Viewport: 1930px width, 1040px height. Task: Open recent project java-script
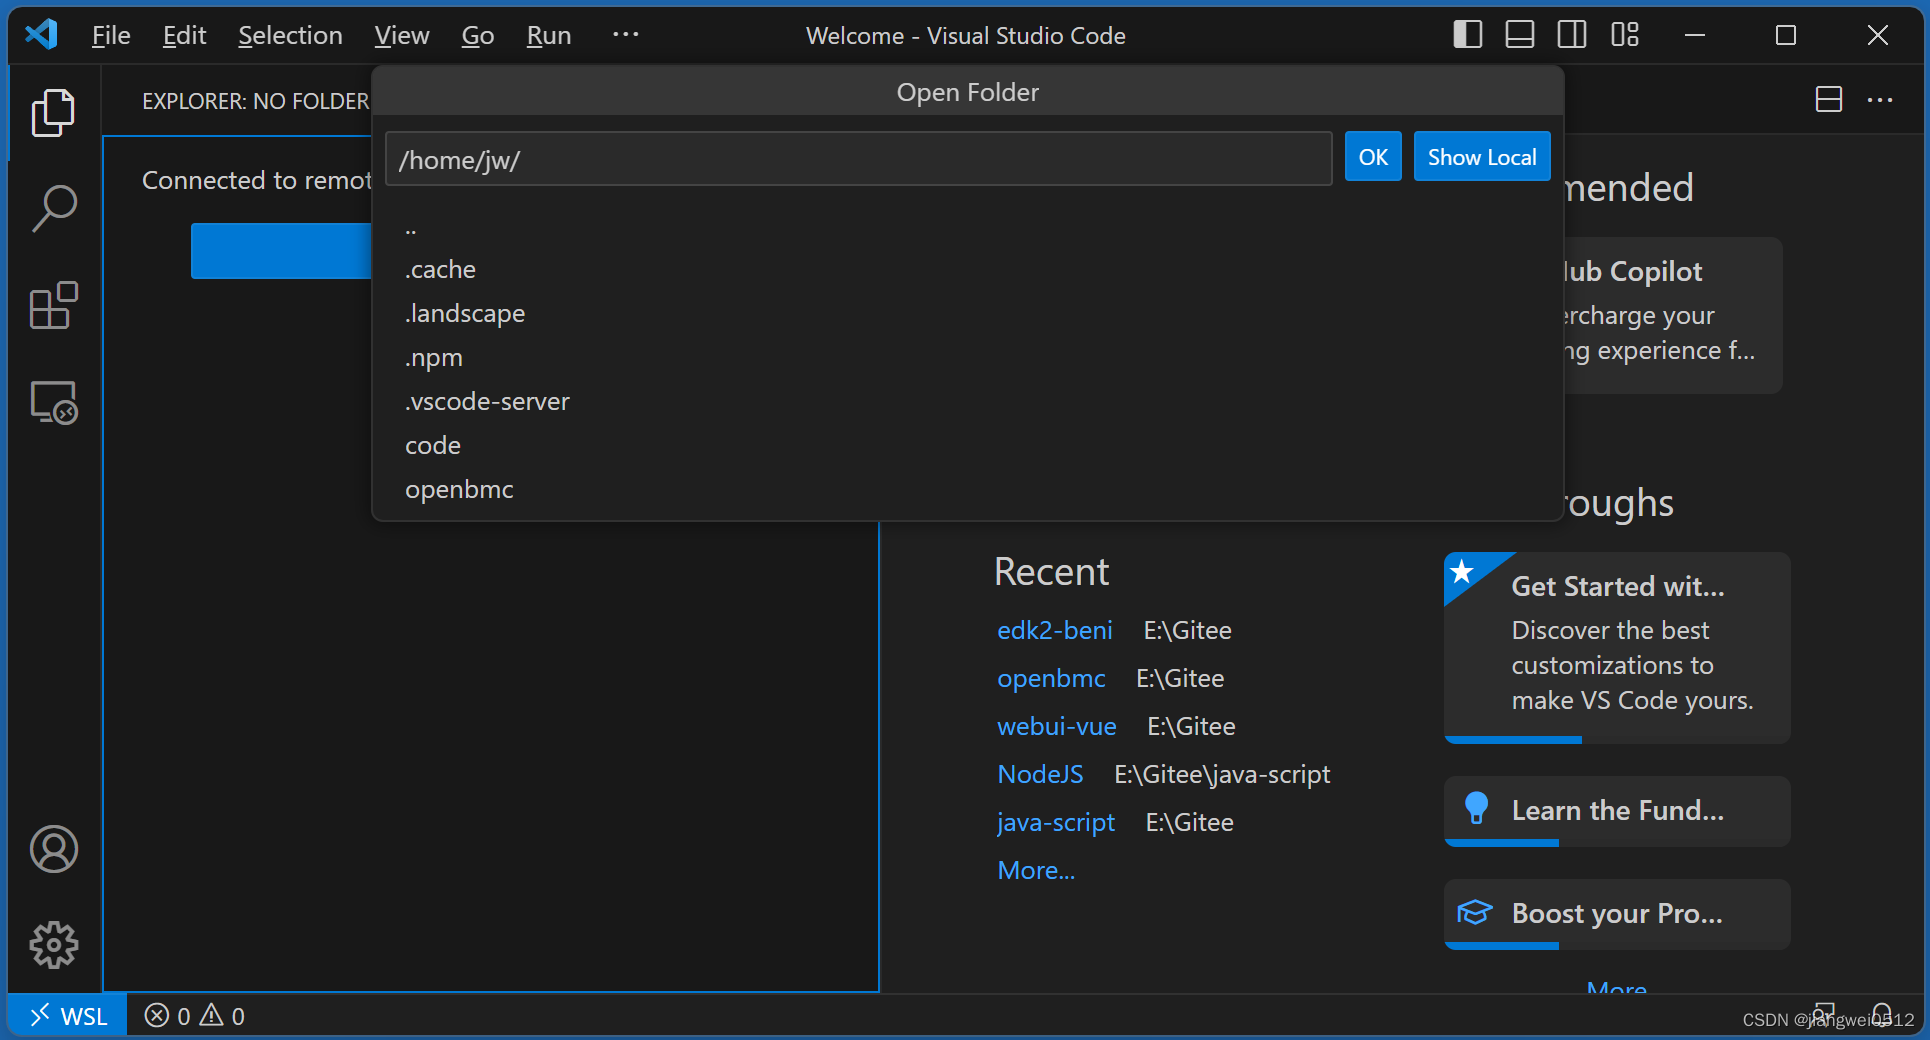pos(1055,822)
